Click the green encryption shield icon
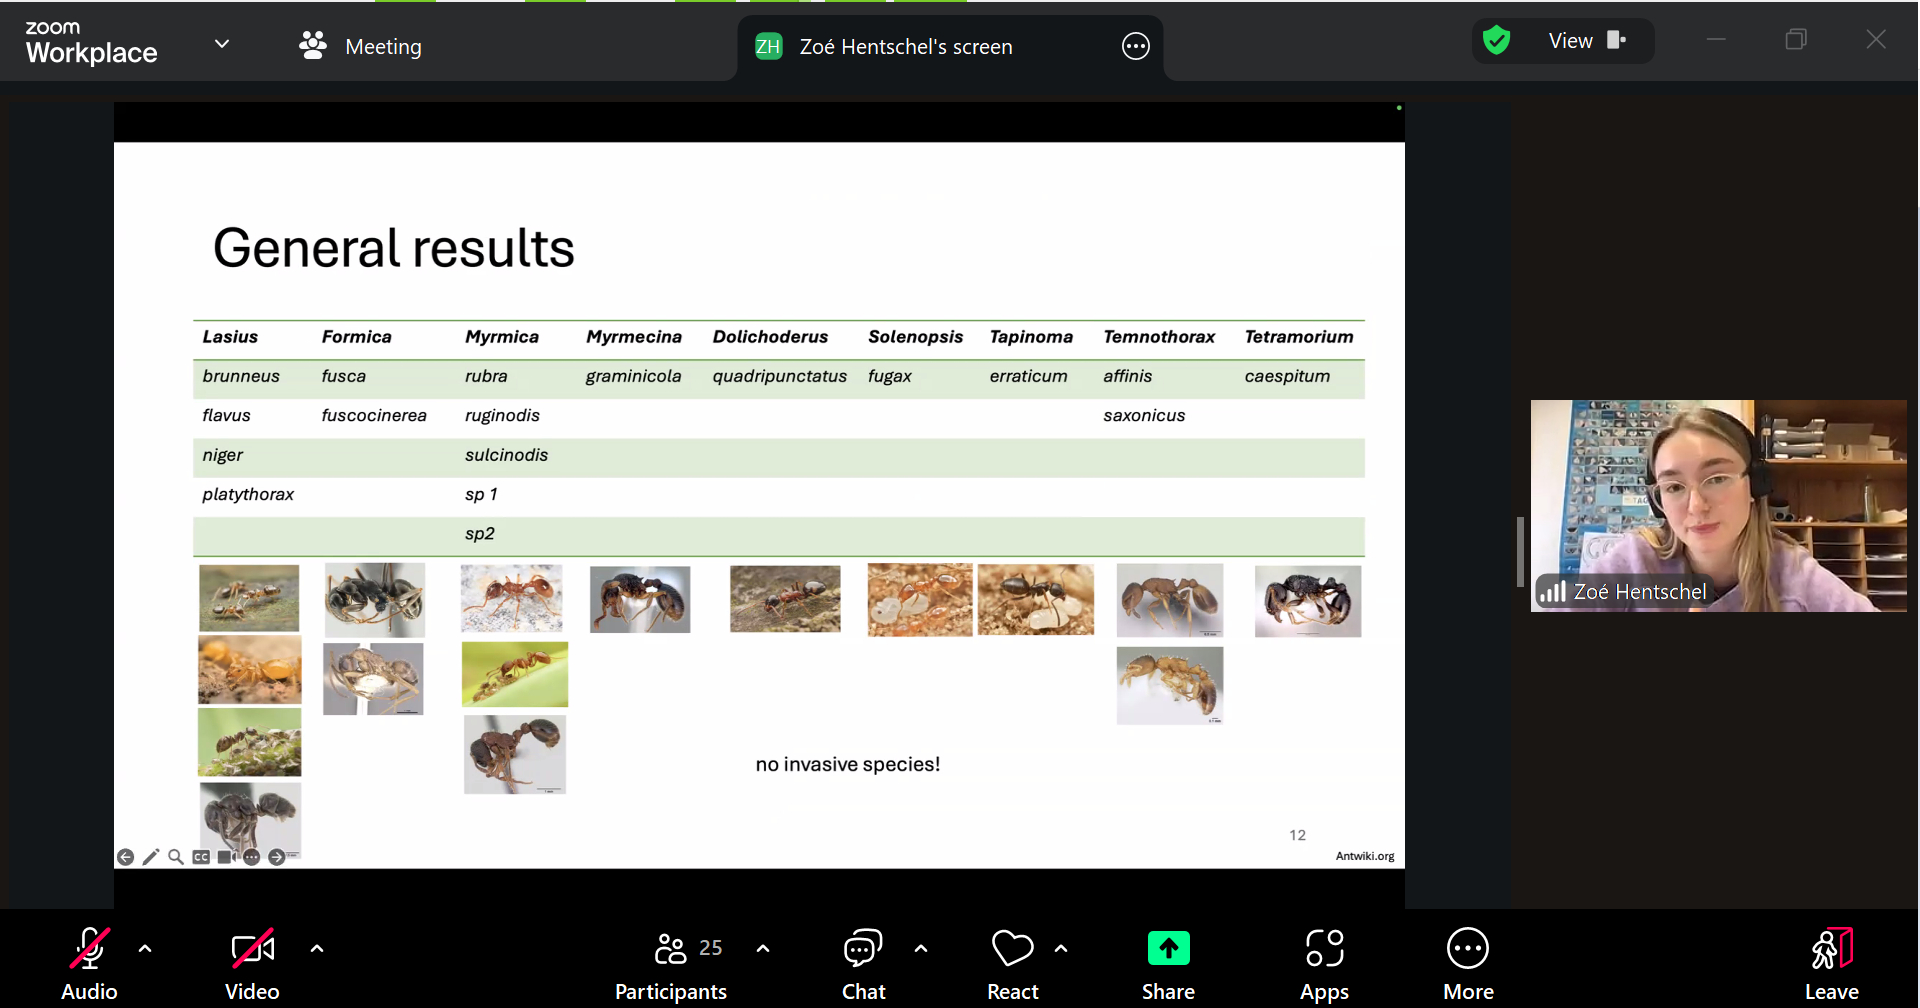The width and height of the screenshot is (1920, 1008). [1496, 41]
